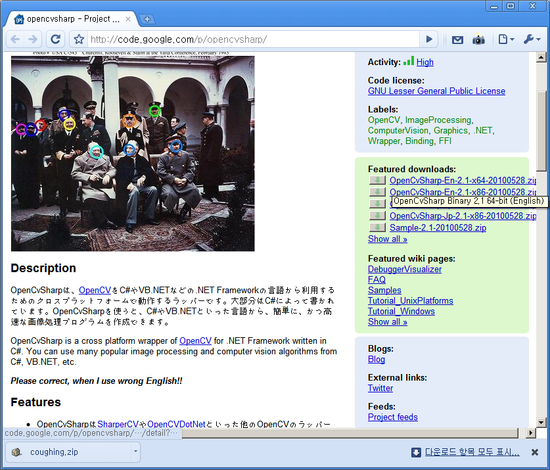Click the face detection sample image
The height and width of the screenshot is (470, 550).
click(x=133, y=153)
